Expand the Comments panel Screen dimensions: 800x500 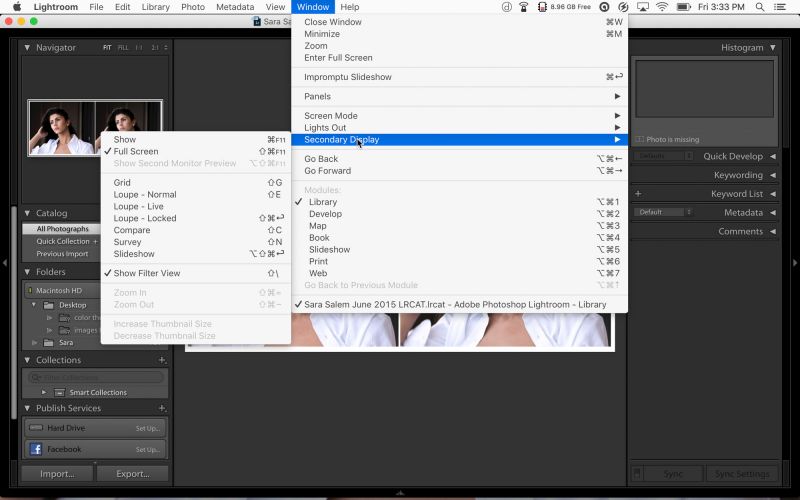tap(773, 231)
